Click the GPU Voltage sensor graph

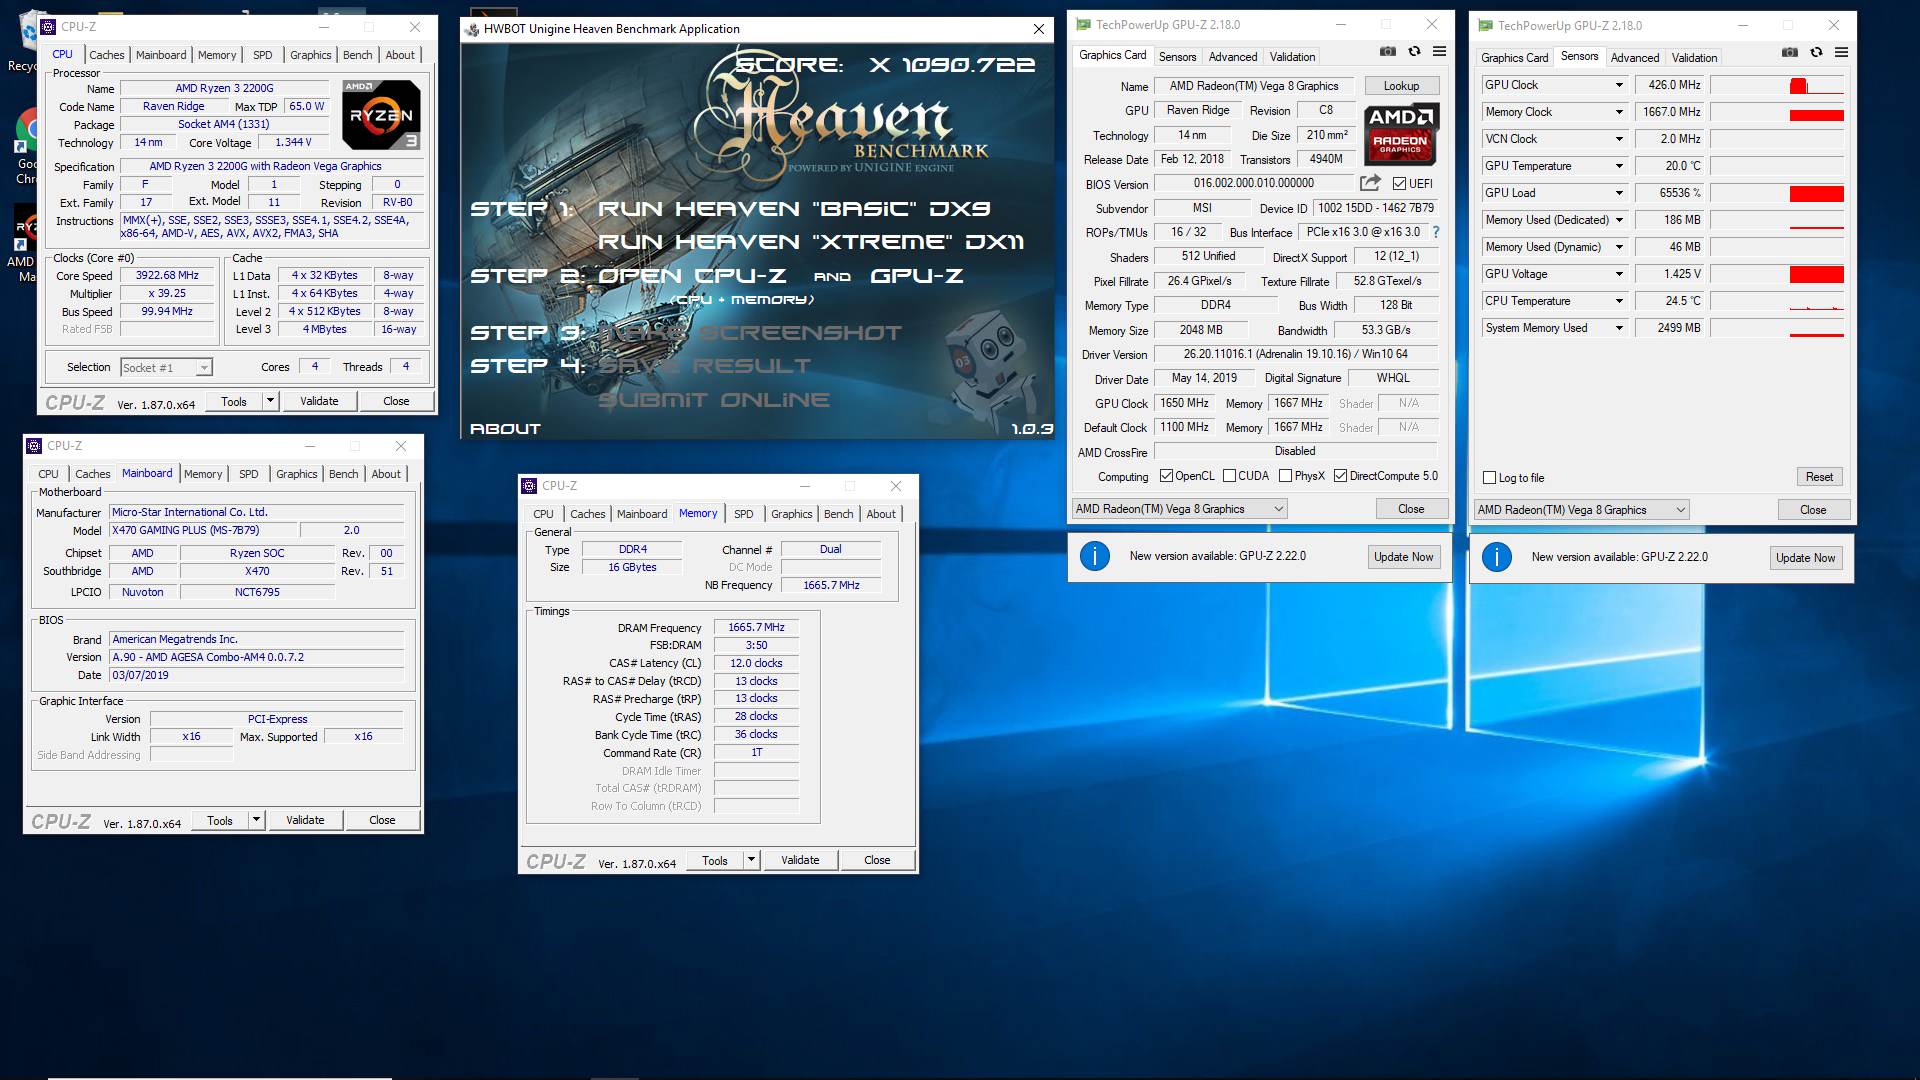tap(1777, 274)
